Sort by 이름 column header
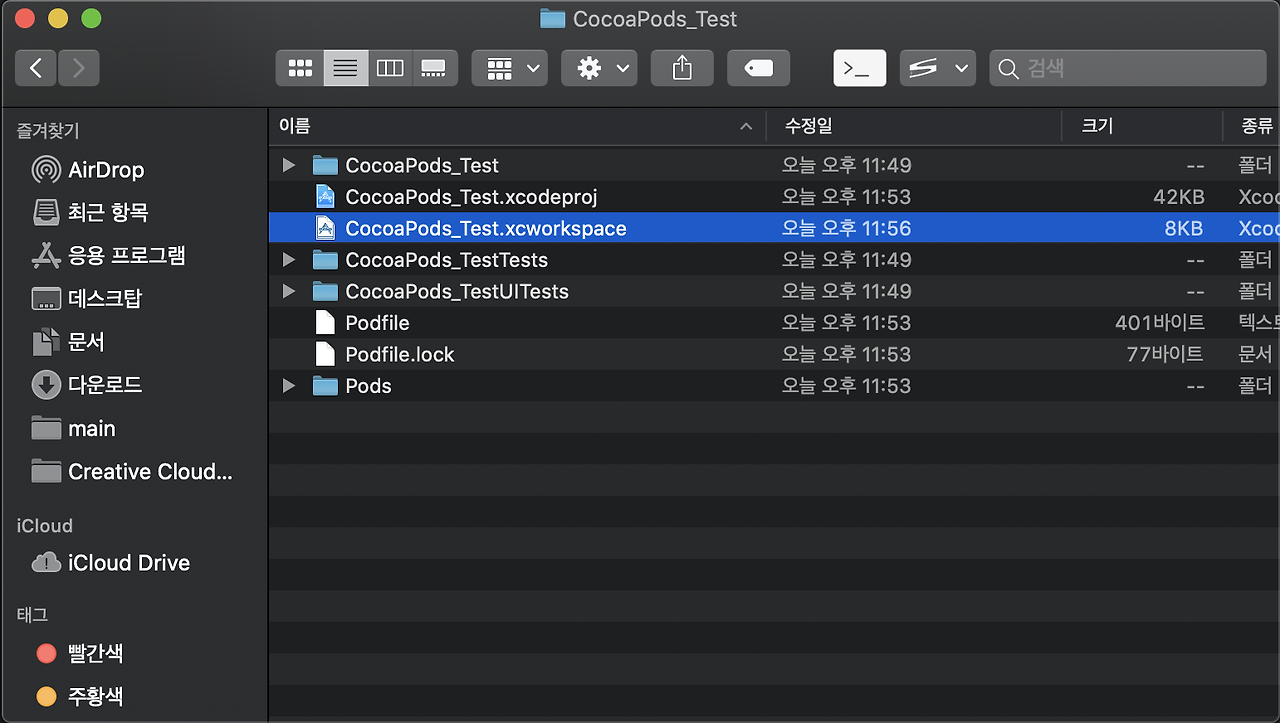 click(517, 126)
